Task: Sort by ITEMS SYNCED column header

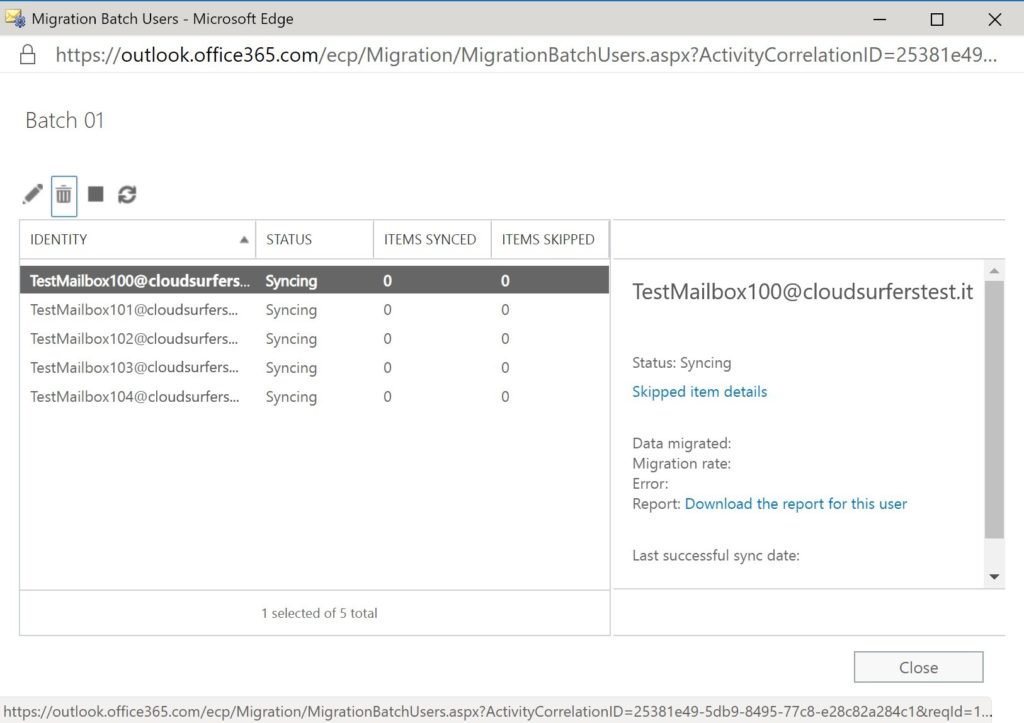Action: 432,240
